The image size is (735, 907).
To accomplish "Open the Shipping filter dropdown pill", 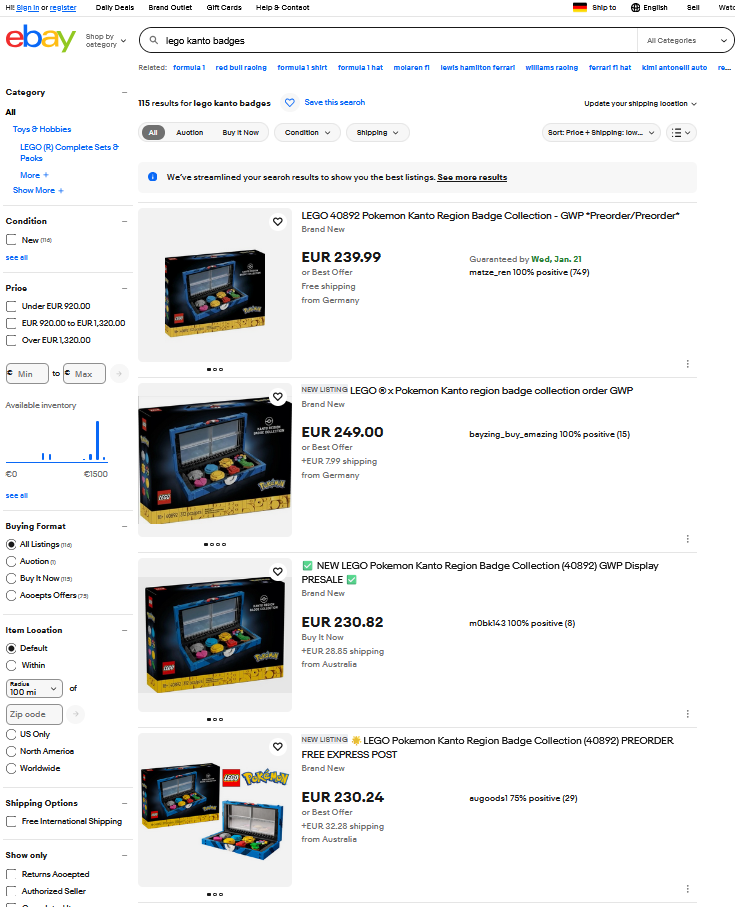I will pos(378,132).
